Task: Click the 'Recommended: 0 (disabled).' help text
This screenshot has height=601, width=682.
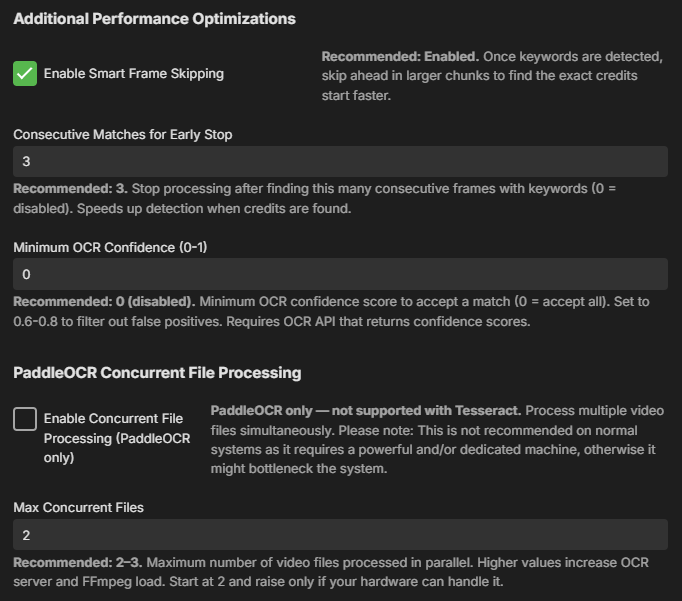Action: [104, 301]
